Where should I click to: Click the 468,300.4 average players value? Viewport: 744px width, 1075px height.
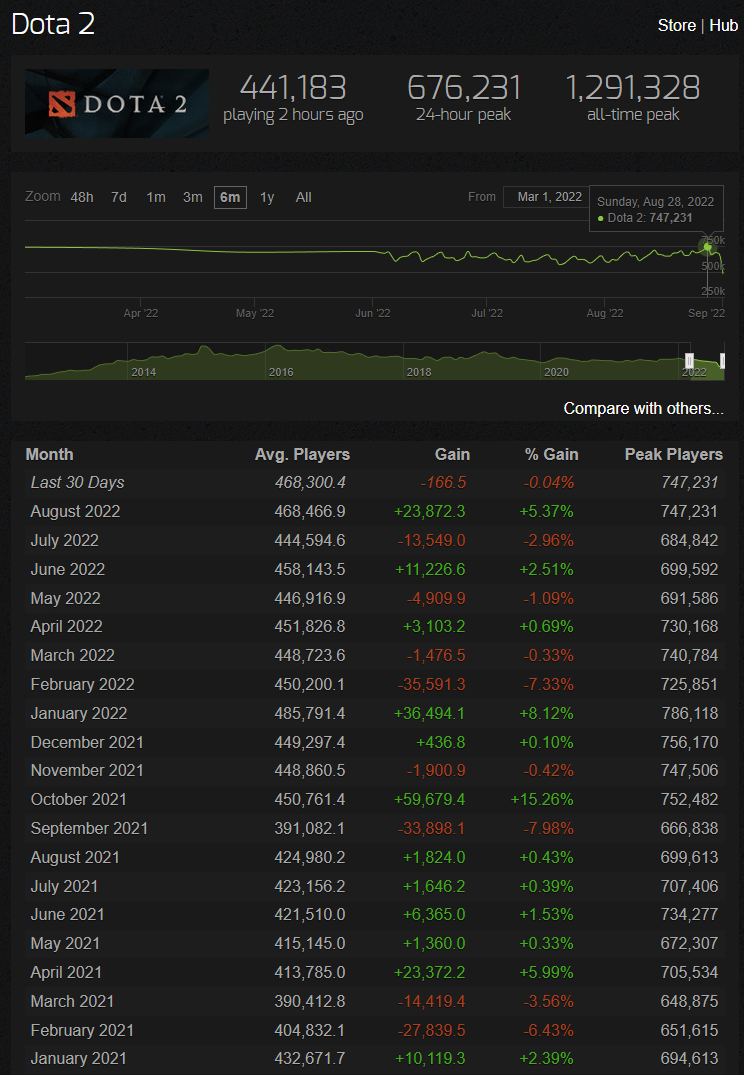pos(310,483)
